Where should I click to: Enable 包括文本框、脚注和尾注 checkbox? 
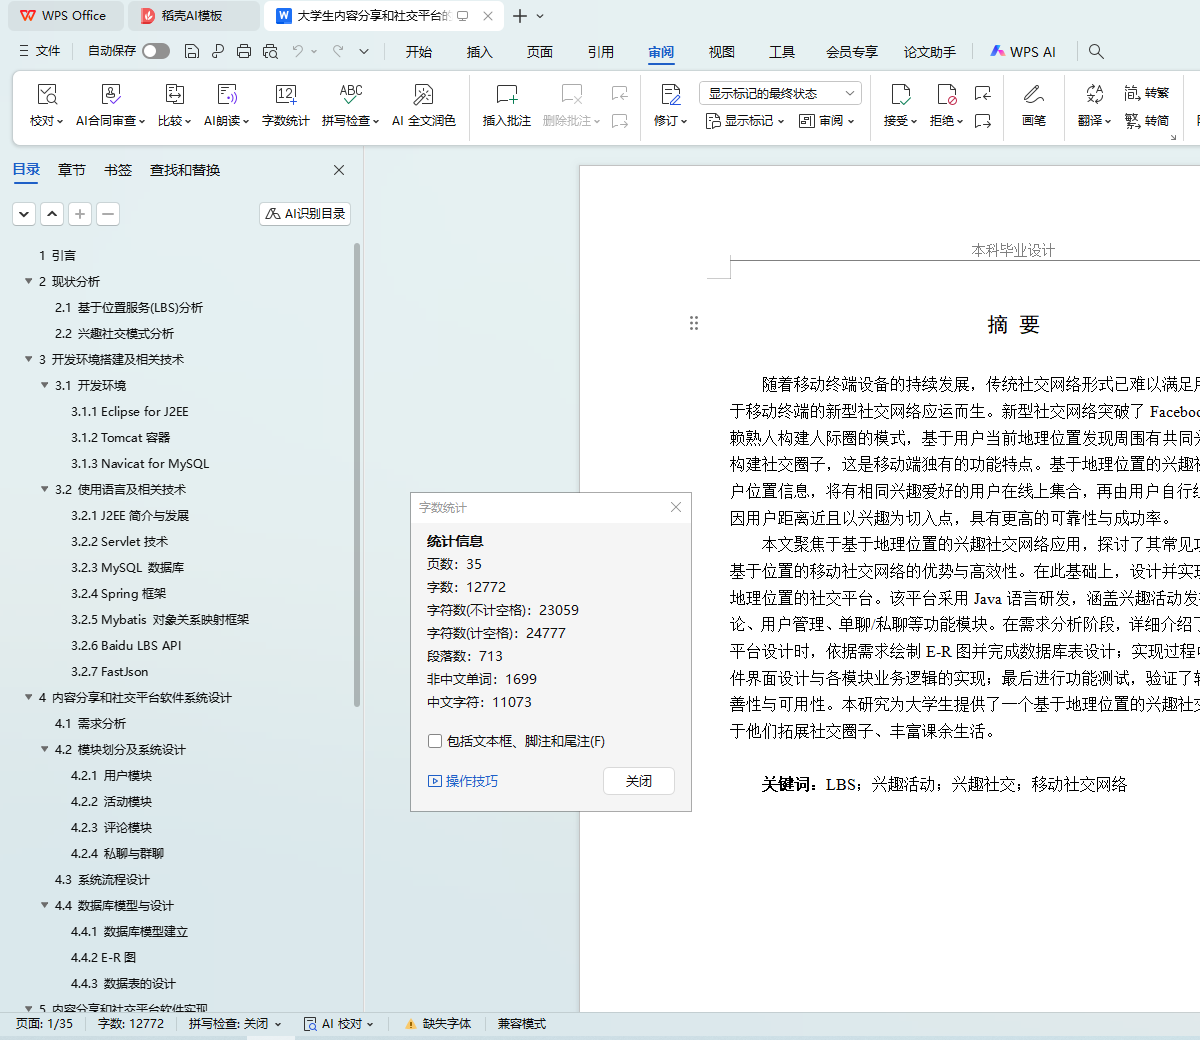435,741
